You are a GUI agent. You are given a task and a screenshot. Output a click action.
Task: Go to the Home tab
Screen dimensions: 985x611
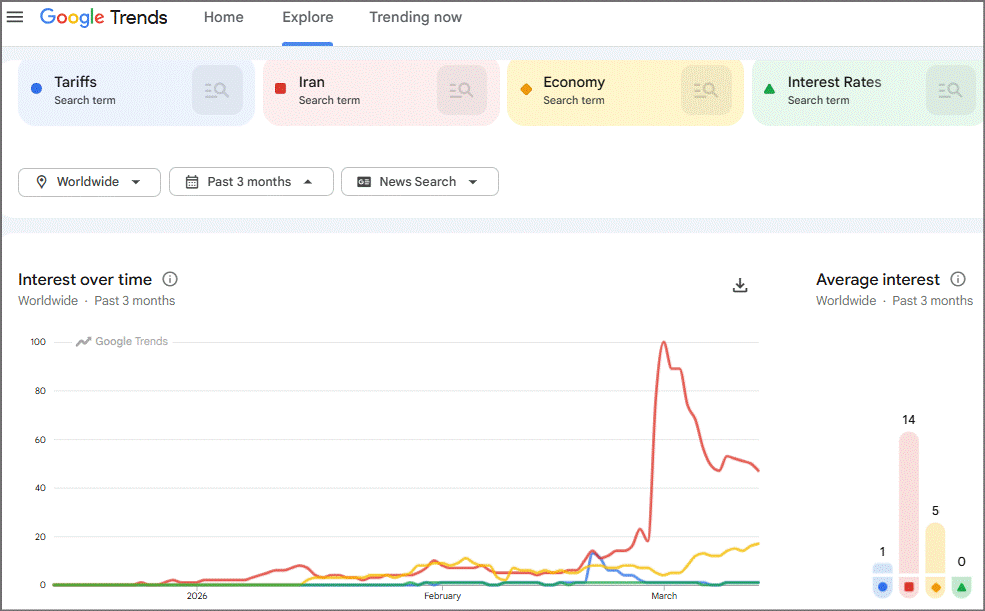point(224,17)
